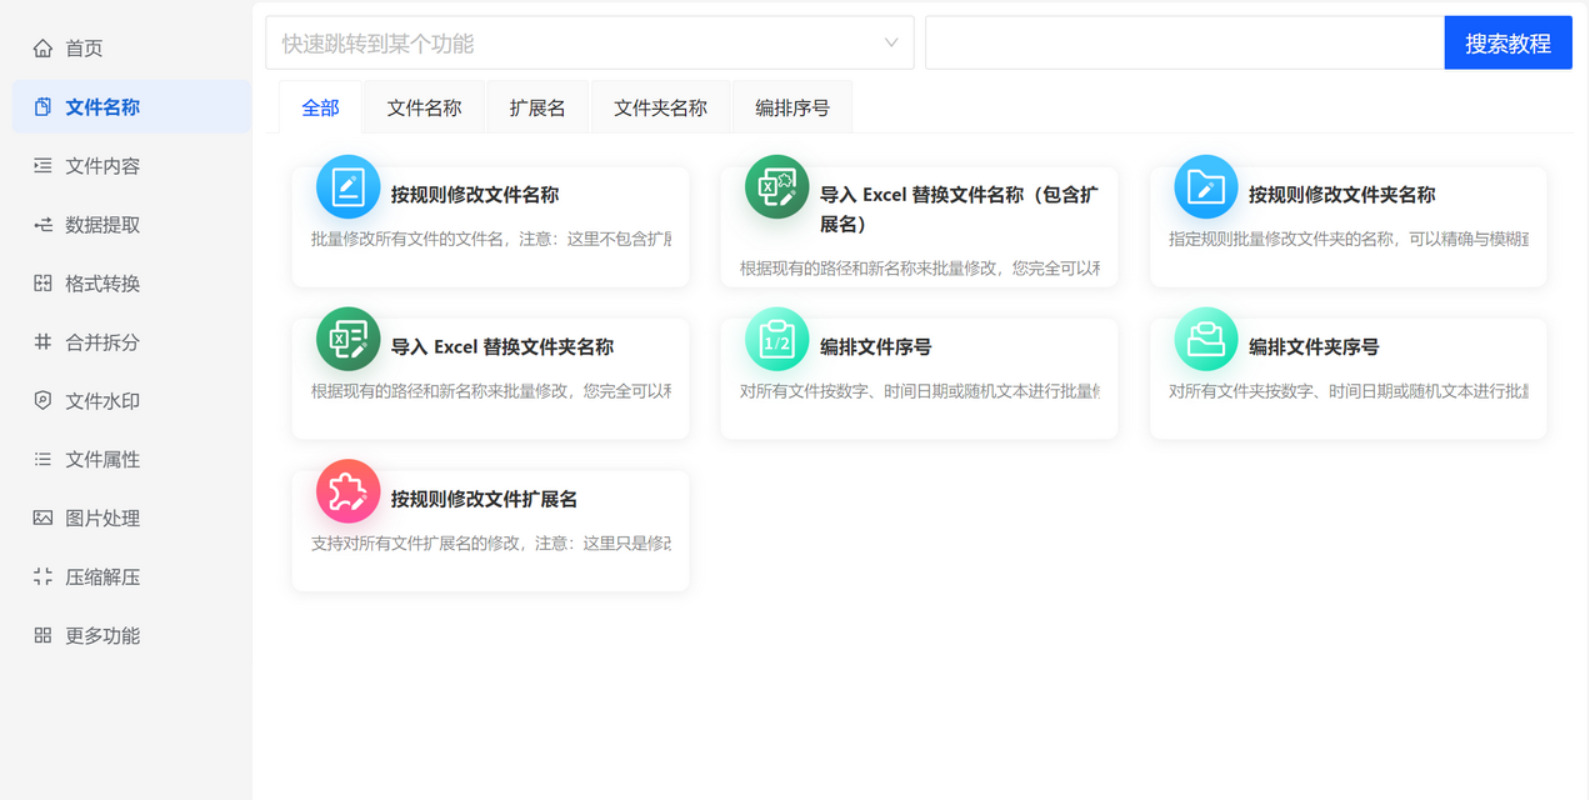Switch to the 扩展名 tab

point(537,108)
